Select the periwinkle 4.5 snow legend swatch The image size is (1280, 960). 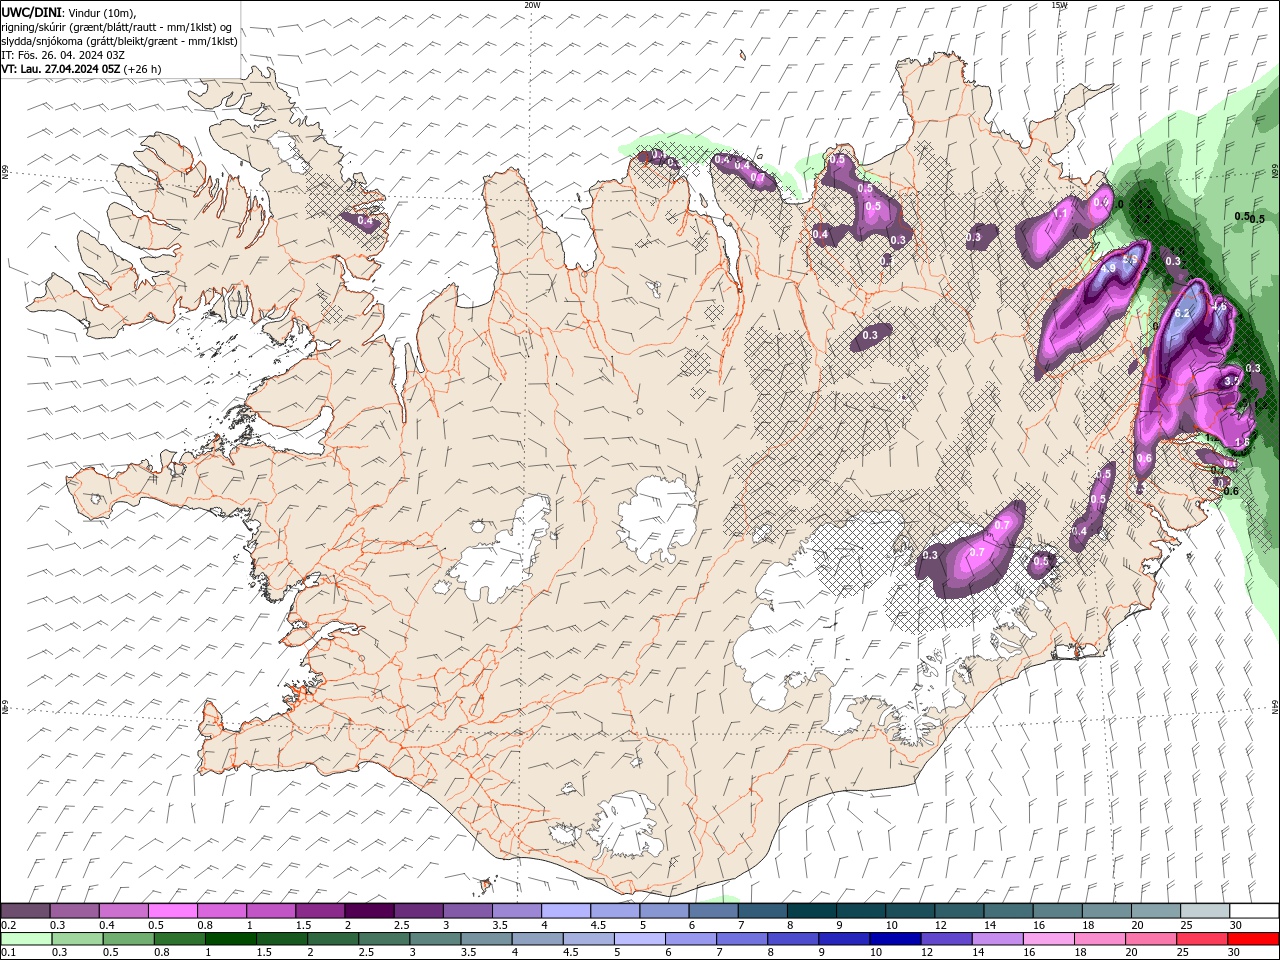click(614, 911)
